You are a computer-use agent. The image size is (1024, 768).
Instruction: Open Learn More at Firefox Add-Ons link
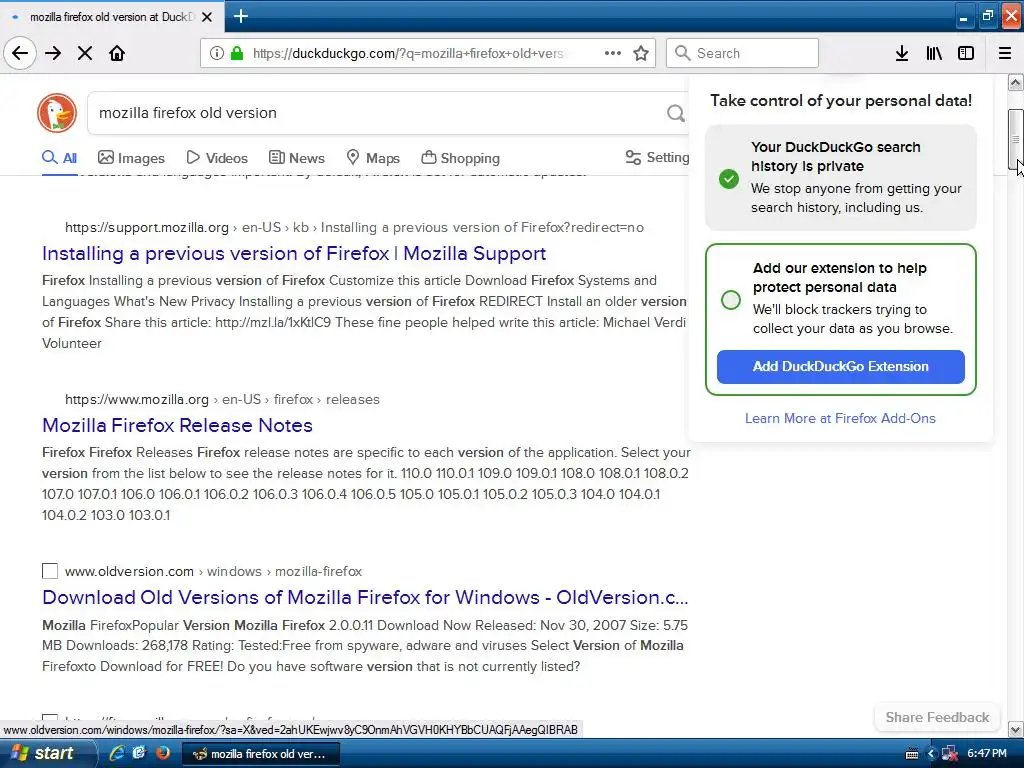pyautogui.click(x=840, y=418)
